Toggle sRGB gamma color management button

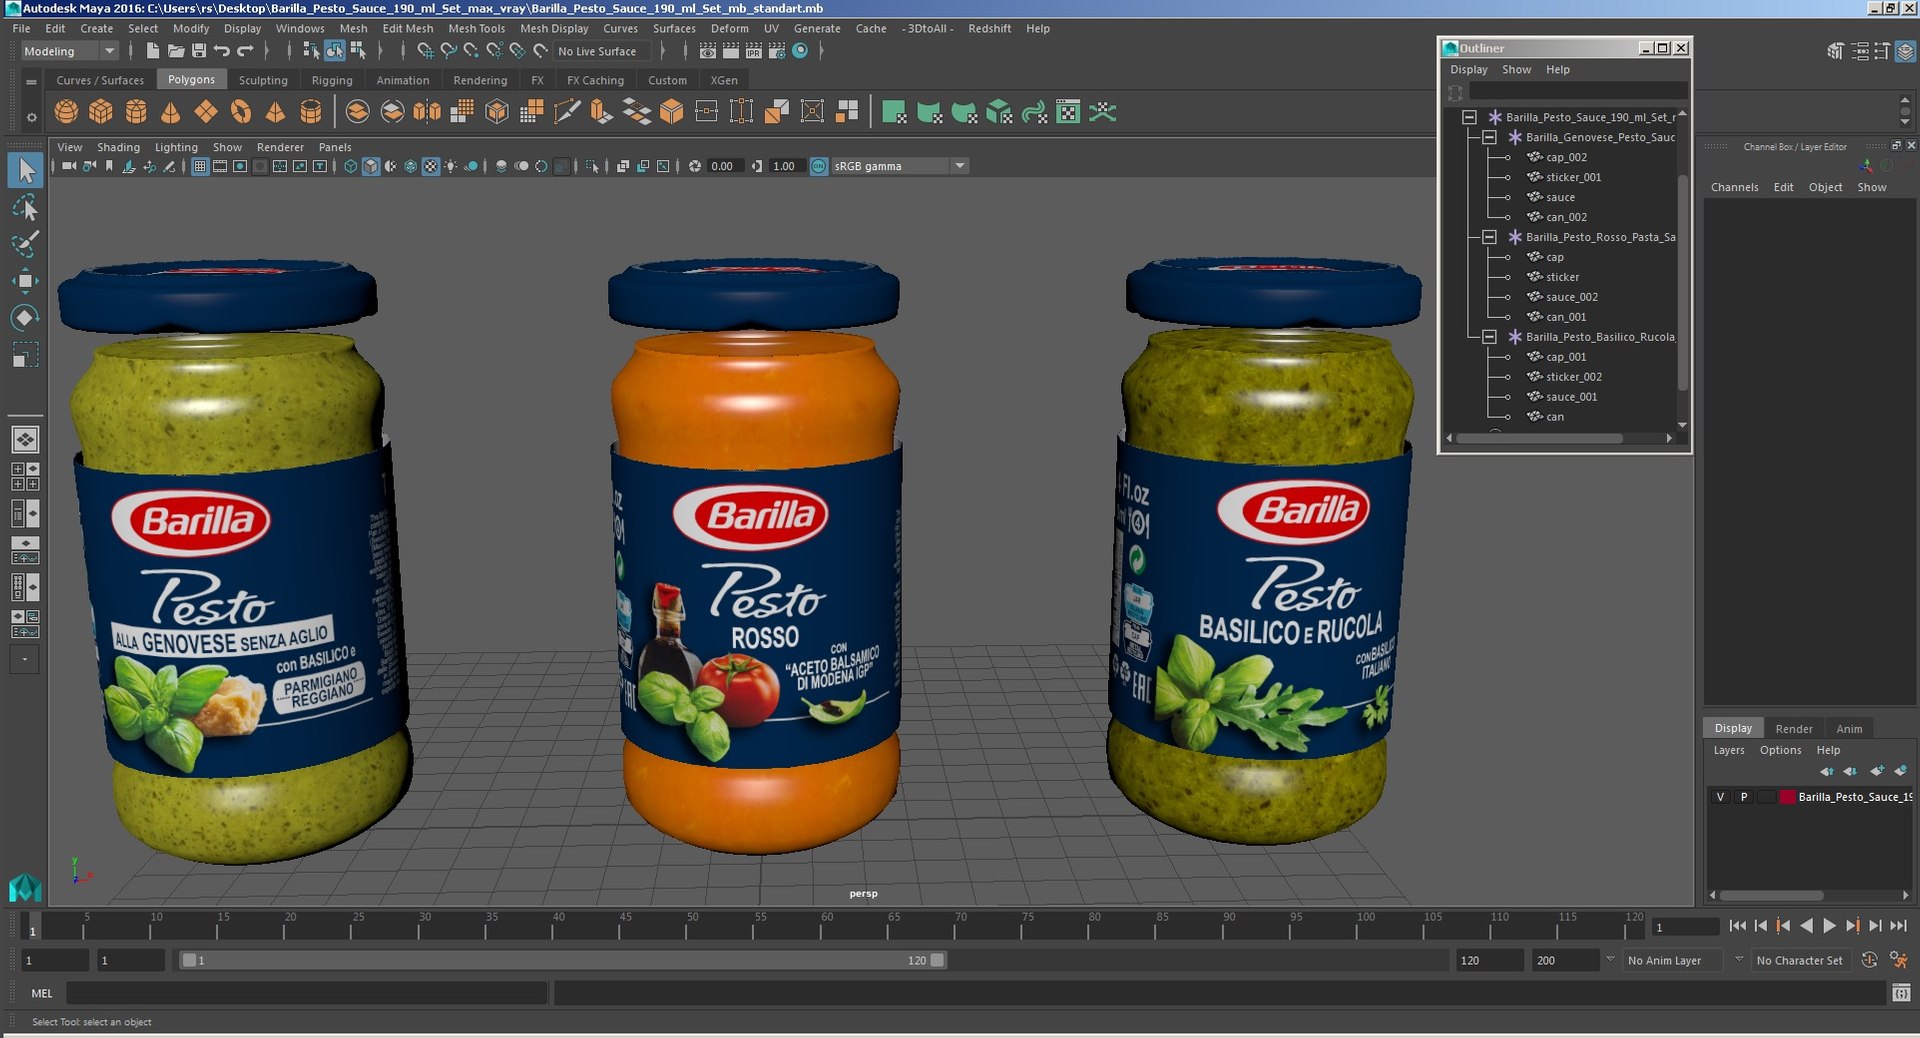tap(819, 166)
